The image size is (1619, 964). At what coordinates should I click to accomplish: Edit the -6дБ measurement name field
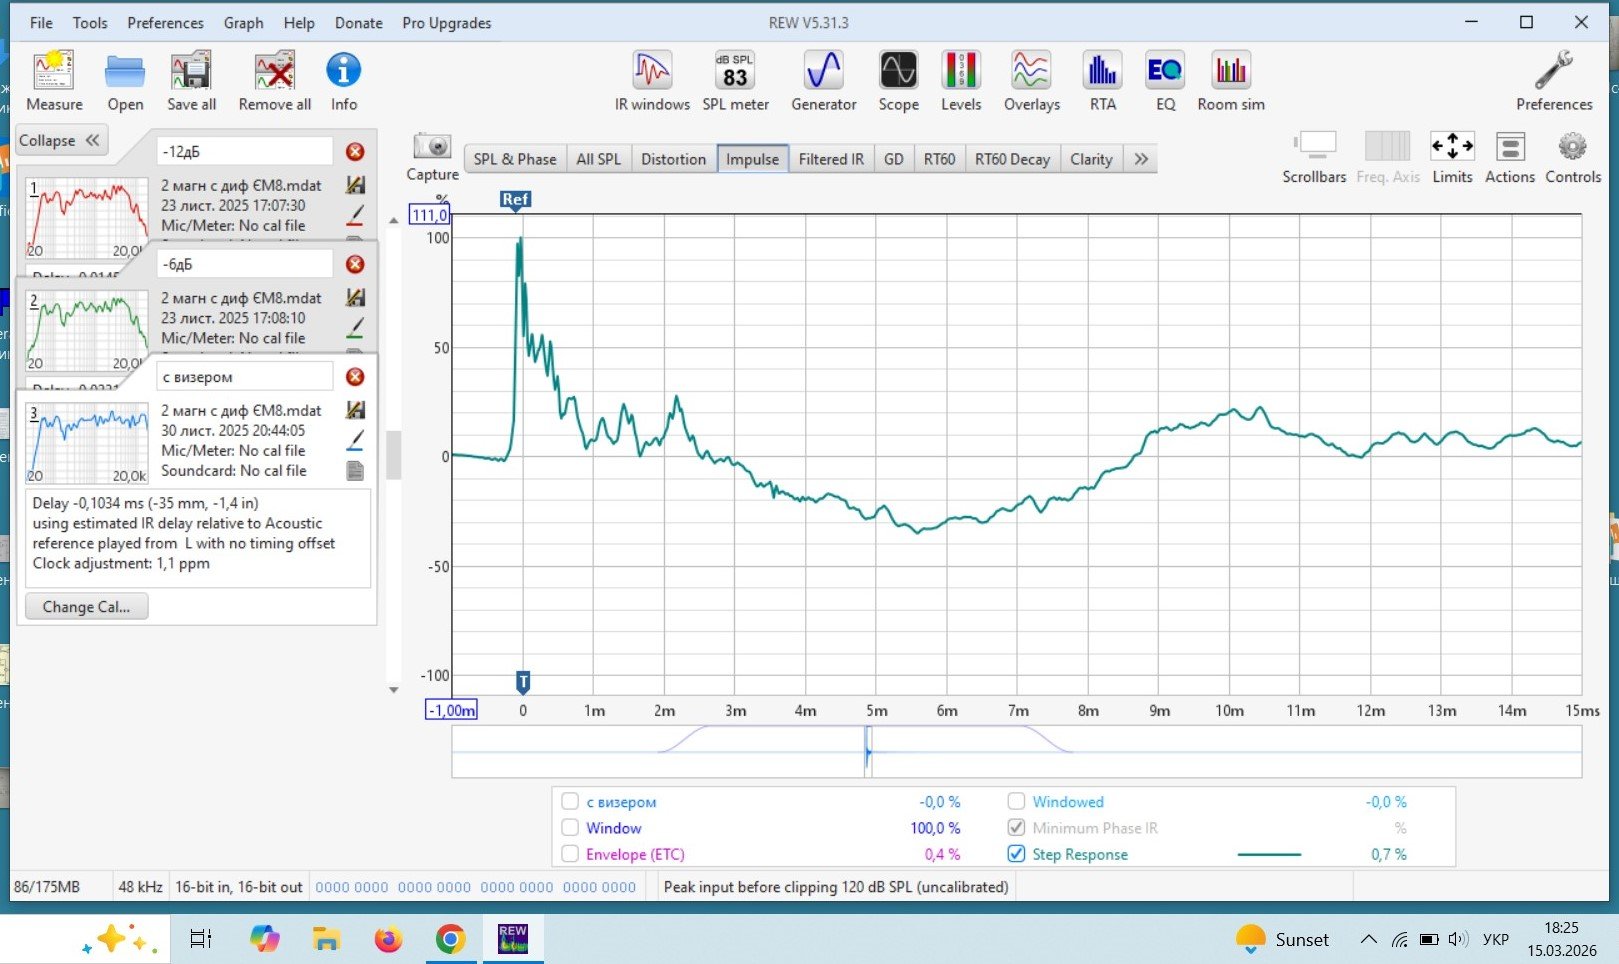tap(245, 265)
